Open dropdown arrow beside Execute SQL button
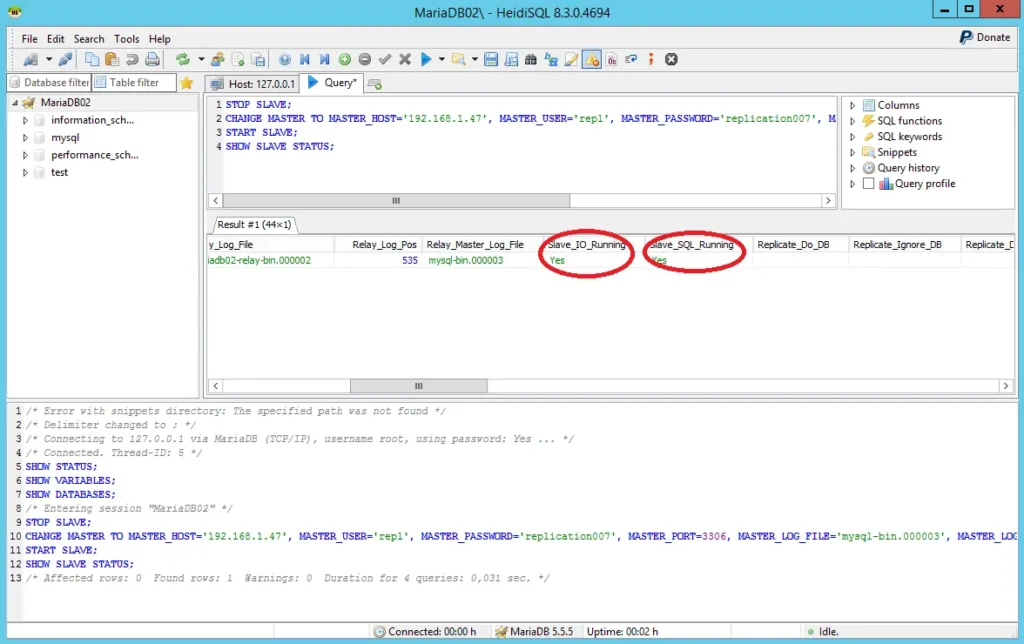 (x=441, y=60)
